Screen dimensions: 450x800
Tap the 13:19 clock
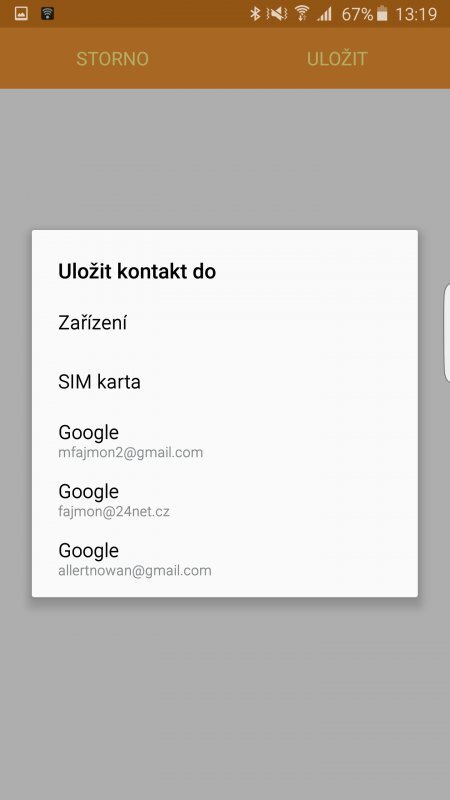pyautogui.click(x=416, y=14)
